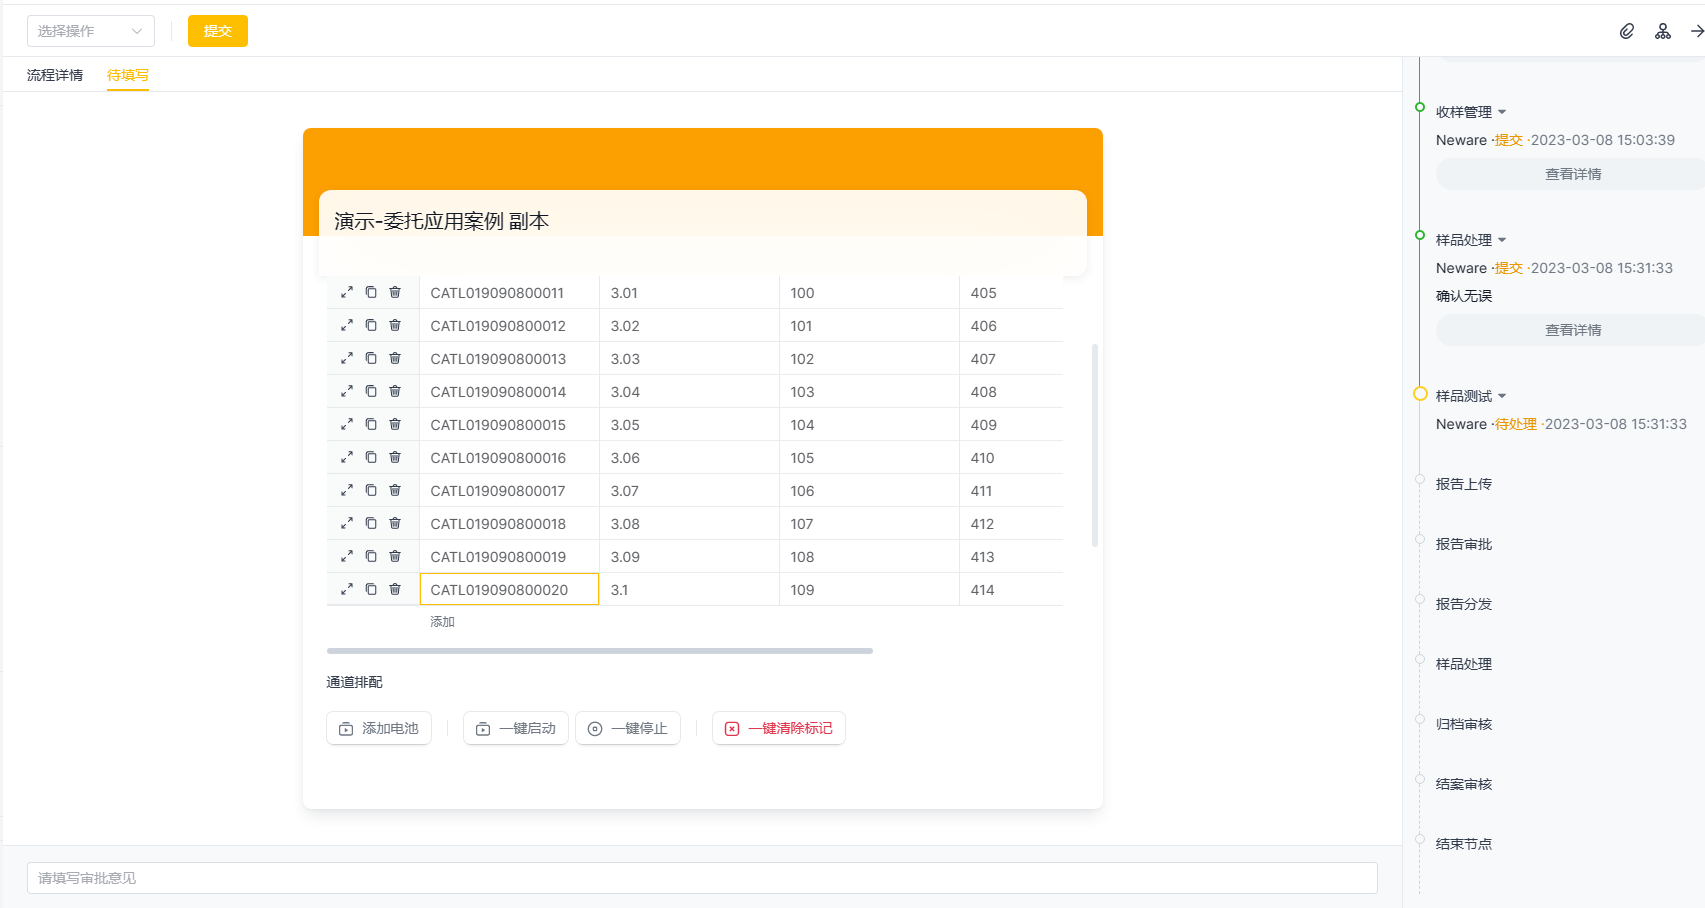Screen dimensions: 1705x908
Task: Click the yellow 提交 button
Action: coord(218,31)
